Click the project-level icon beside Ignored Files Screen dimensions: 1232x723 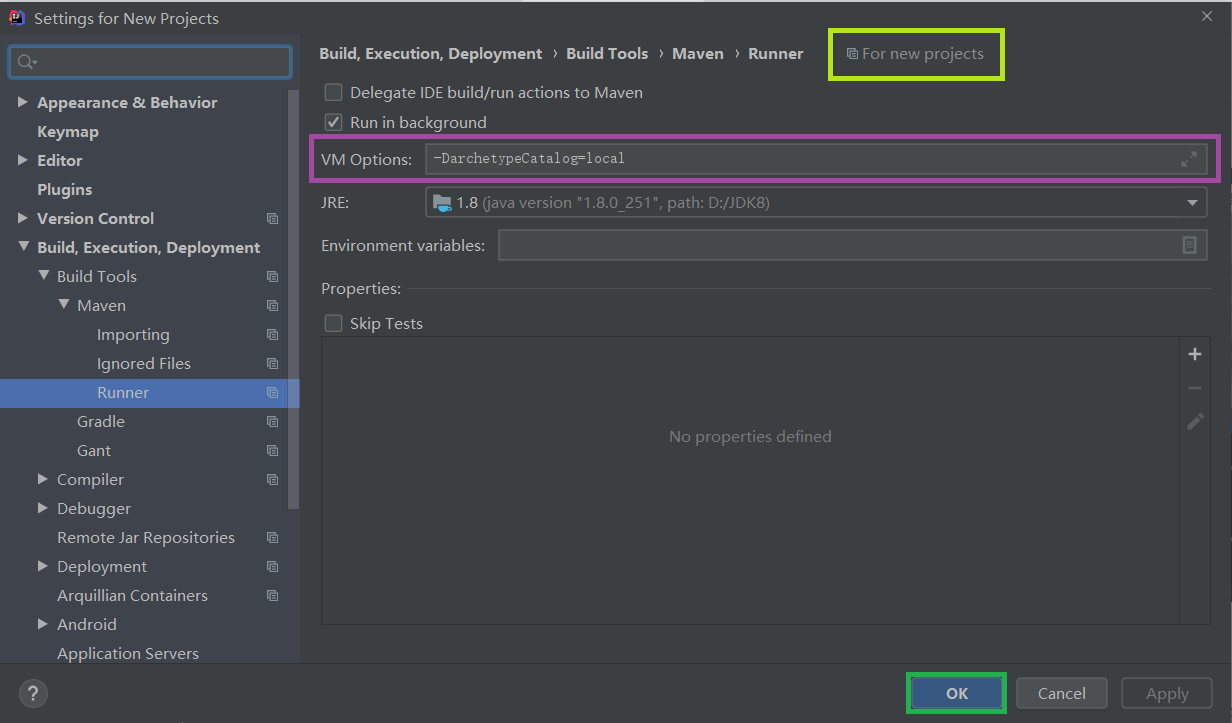[272, 363]
